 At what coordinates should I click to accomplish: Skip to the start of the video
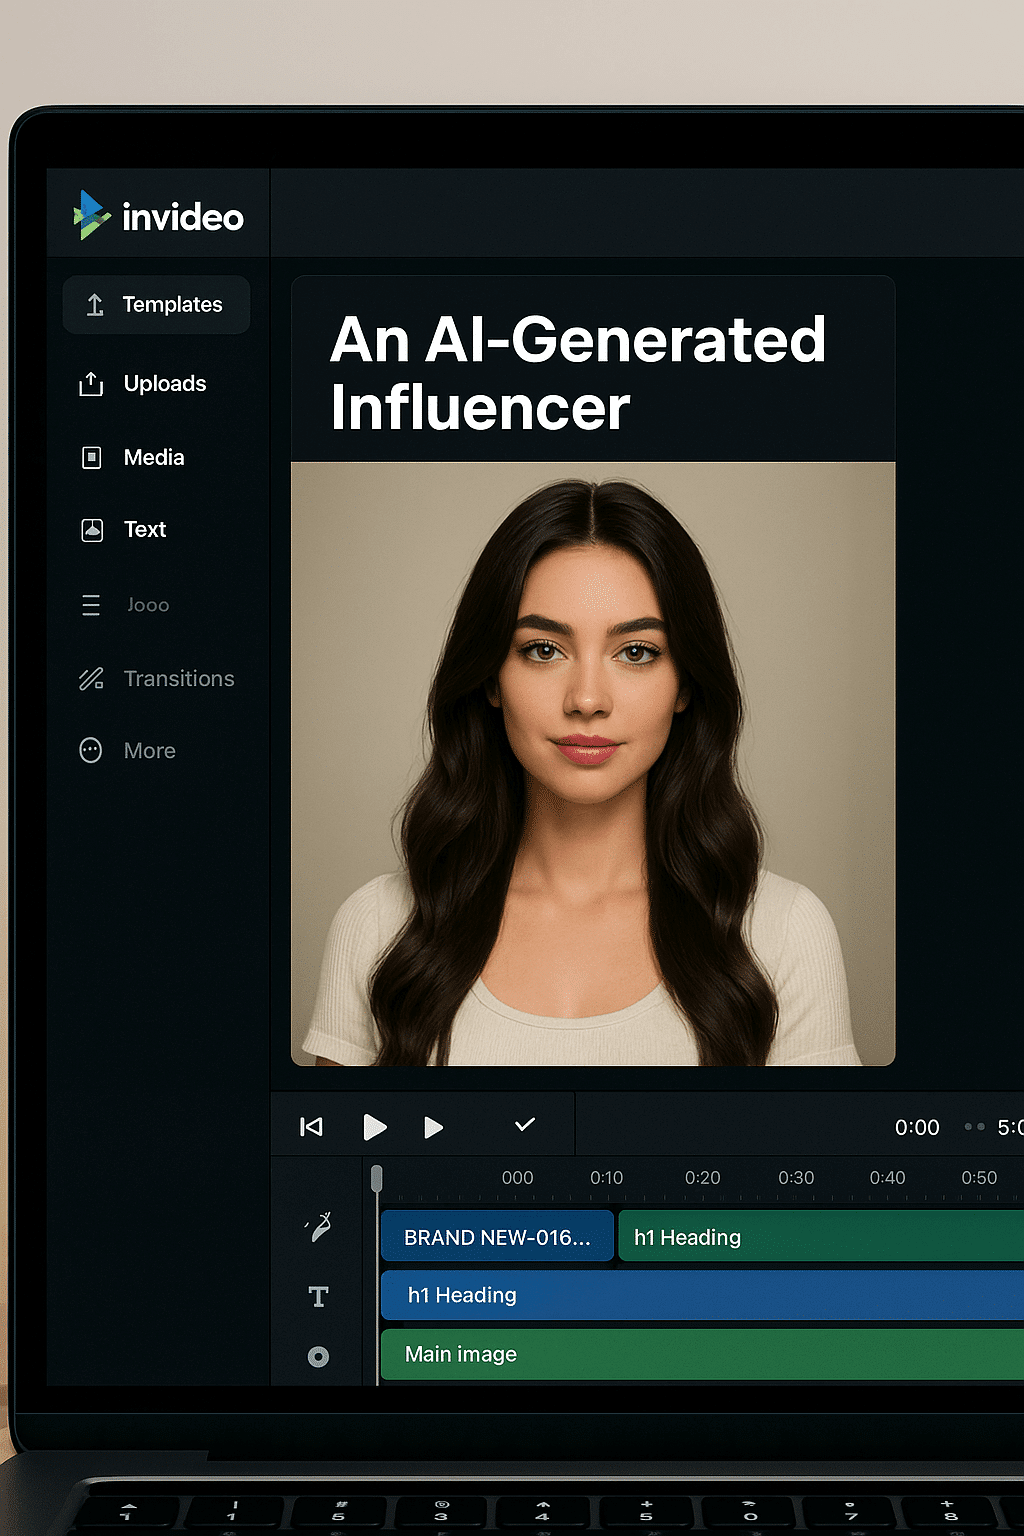click(311, 1127)
